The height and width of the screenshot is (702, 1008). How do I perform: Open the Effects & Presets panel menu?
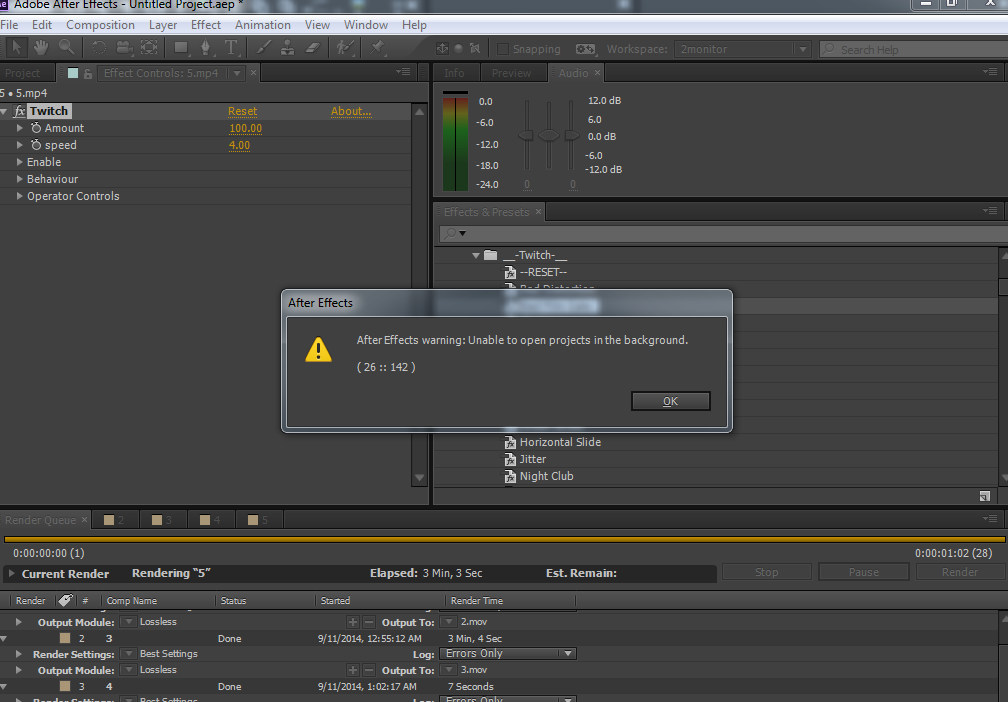click(990, 211)
